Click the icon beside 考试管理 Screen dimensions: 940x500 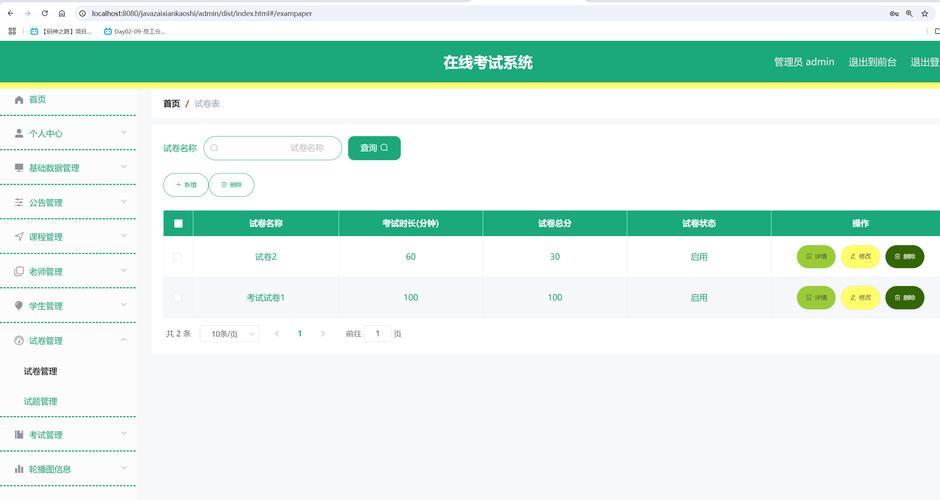(19, 435)
